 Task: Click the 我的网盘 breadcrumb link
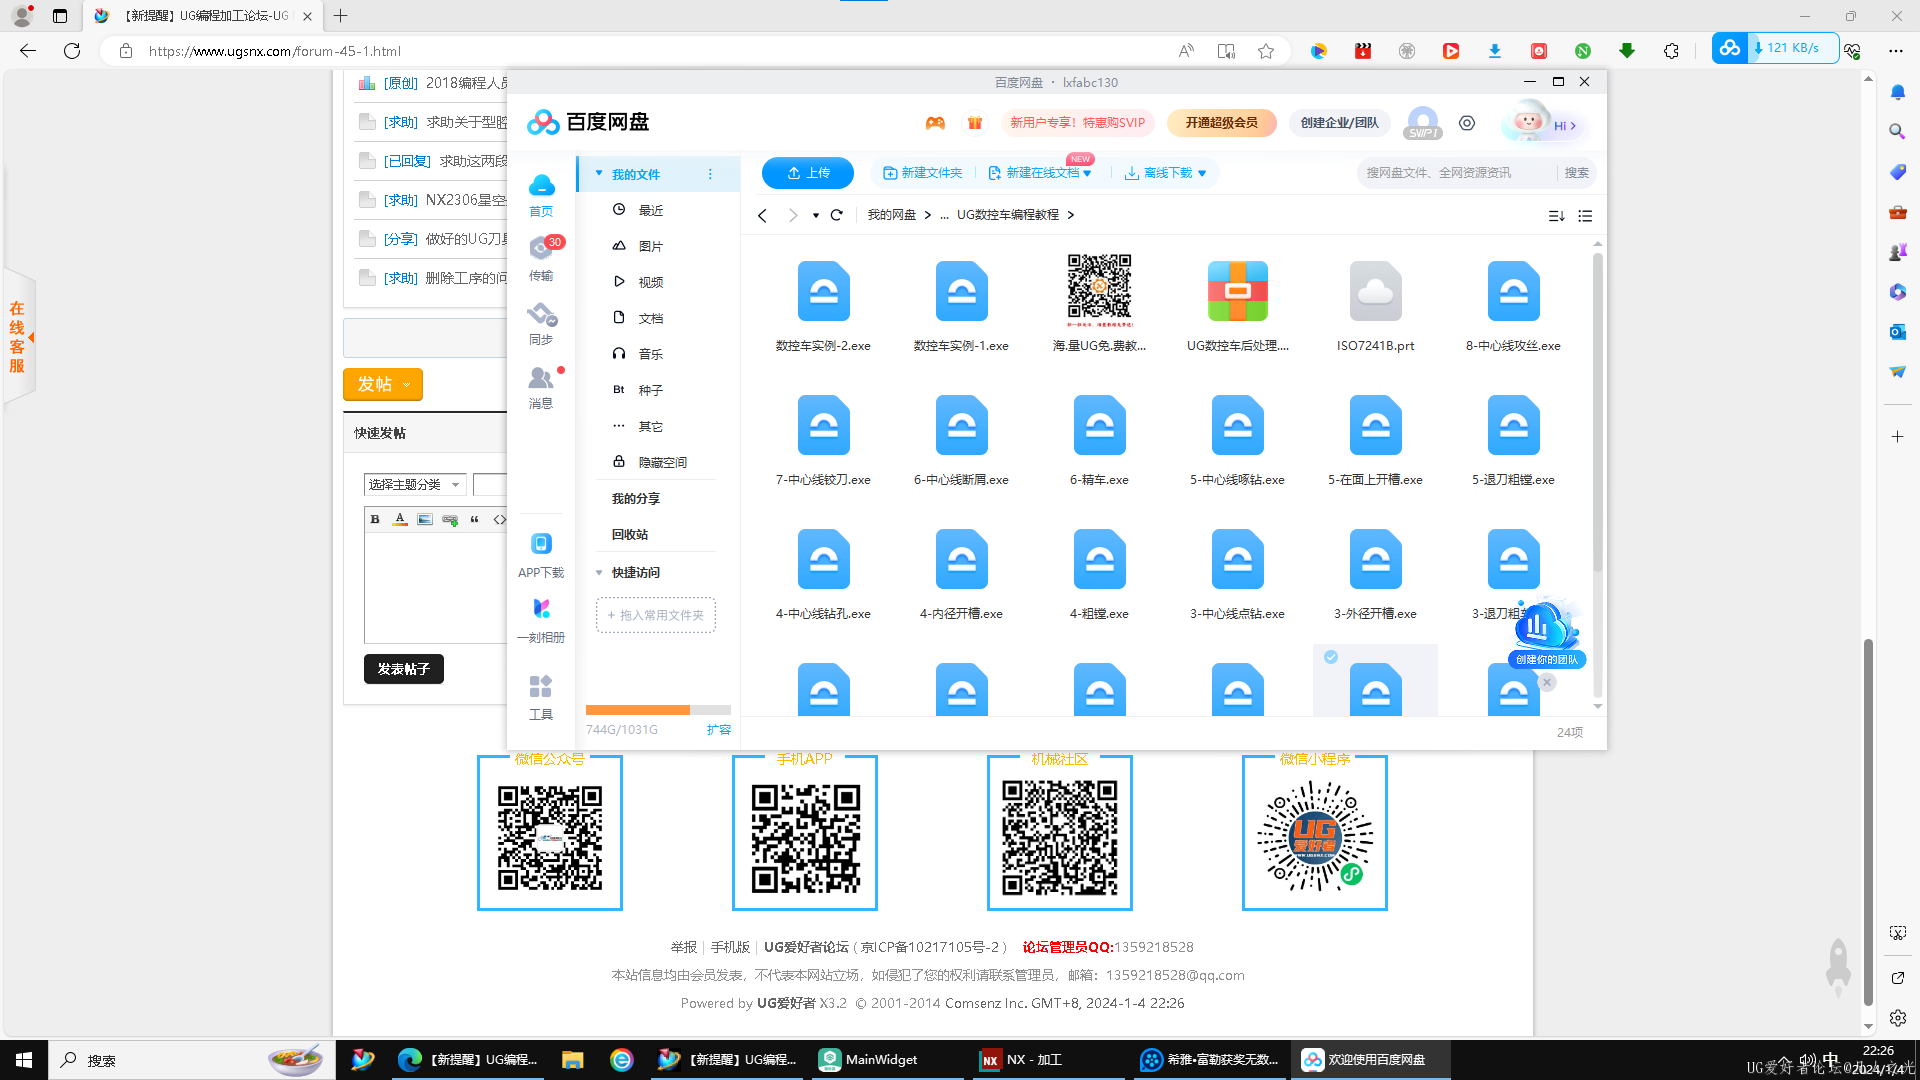[891, 215]
